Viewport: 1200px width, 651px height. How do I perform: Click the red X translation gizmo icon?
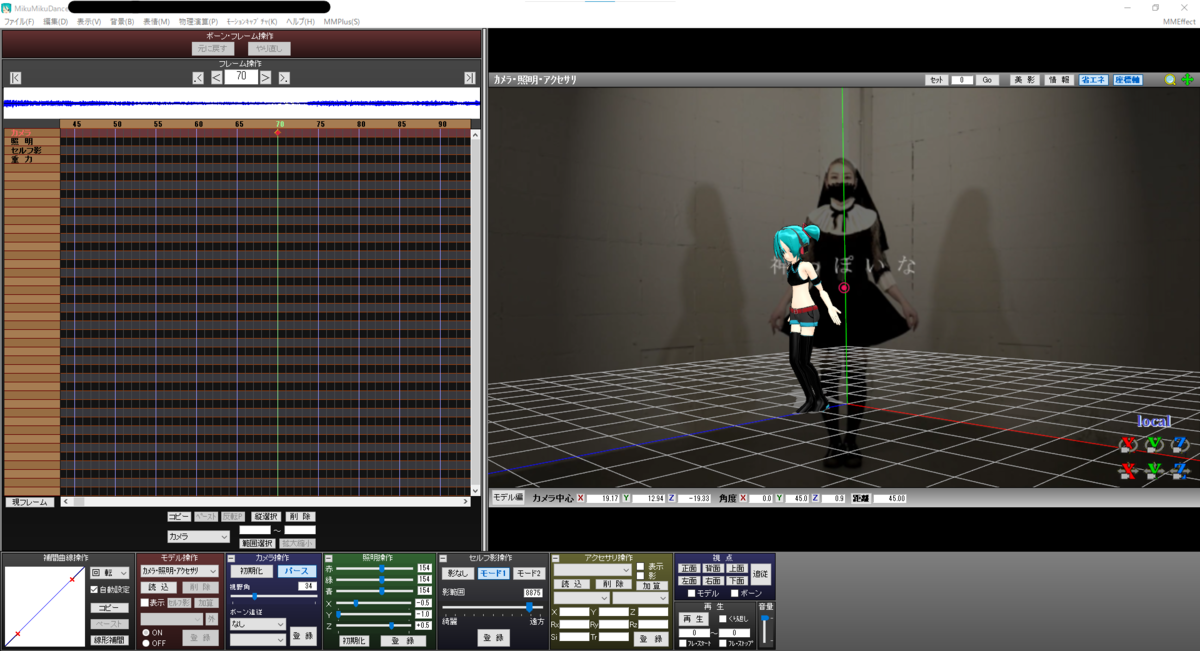(1128, 469)
